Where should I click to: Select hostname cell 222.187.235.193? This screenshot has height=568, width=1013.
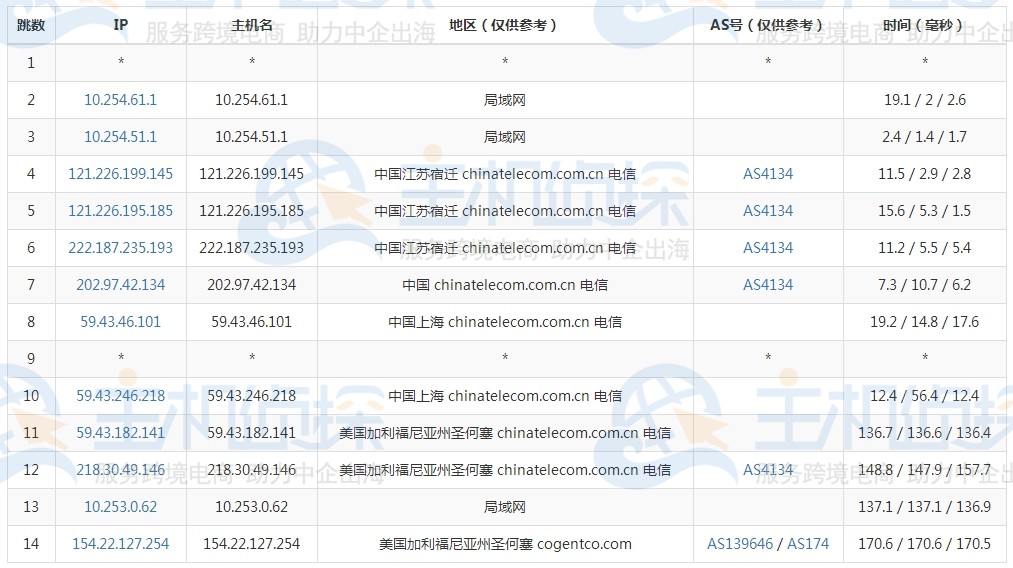(x=252, y=247)
